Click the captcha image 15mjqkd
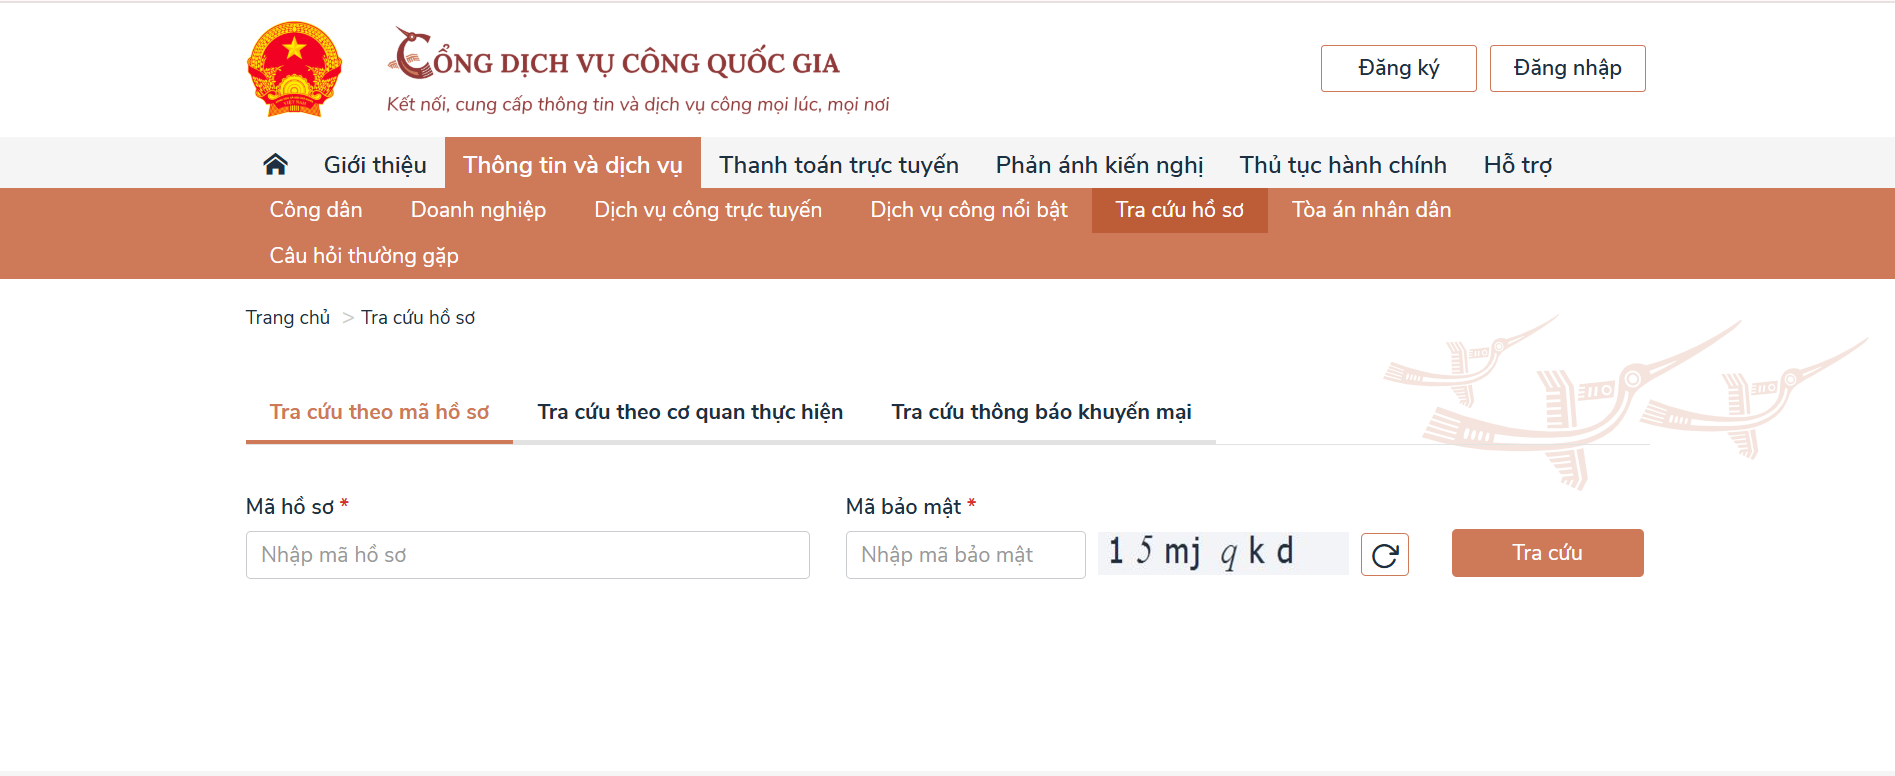The width and height of the screenshot is (1895, 776). point(1223,553)
